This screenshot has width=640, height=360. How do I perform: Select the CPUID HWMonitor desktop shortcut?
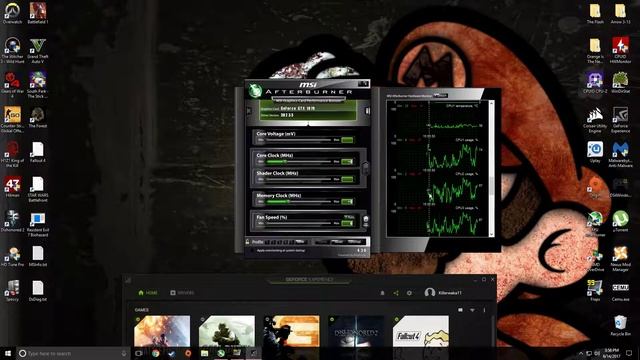coord(620,50)
